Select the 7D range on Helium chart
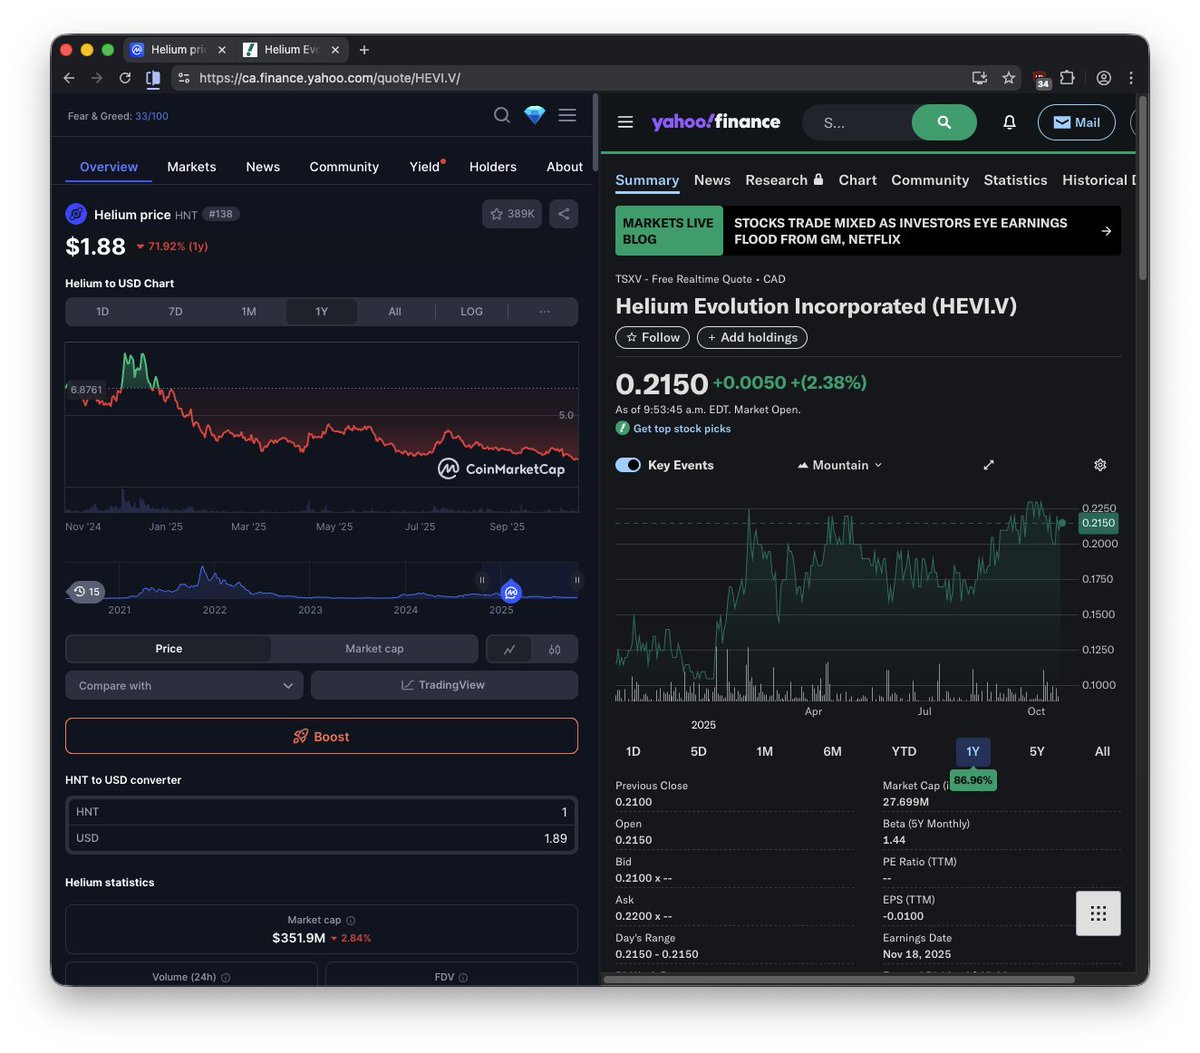Screen dimensions: 1200x1053 pyautogui.click(x=176, y=312)
